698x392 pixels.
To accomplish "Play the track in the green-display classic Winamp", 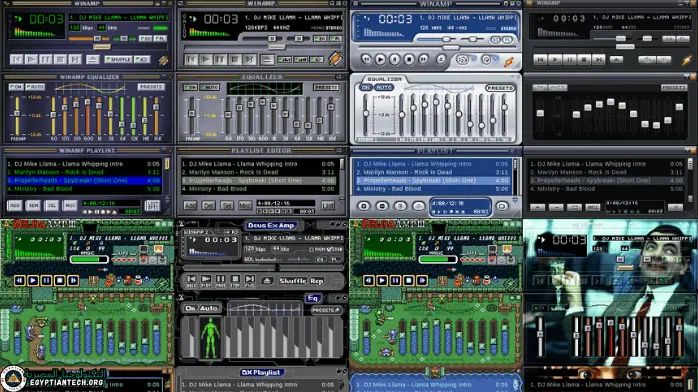I will (31, 59).
